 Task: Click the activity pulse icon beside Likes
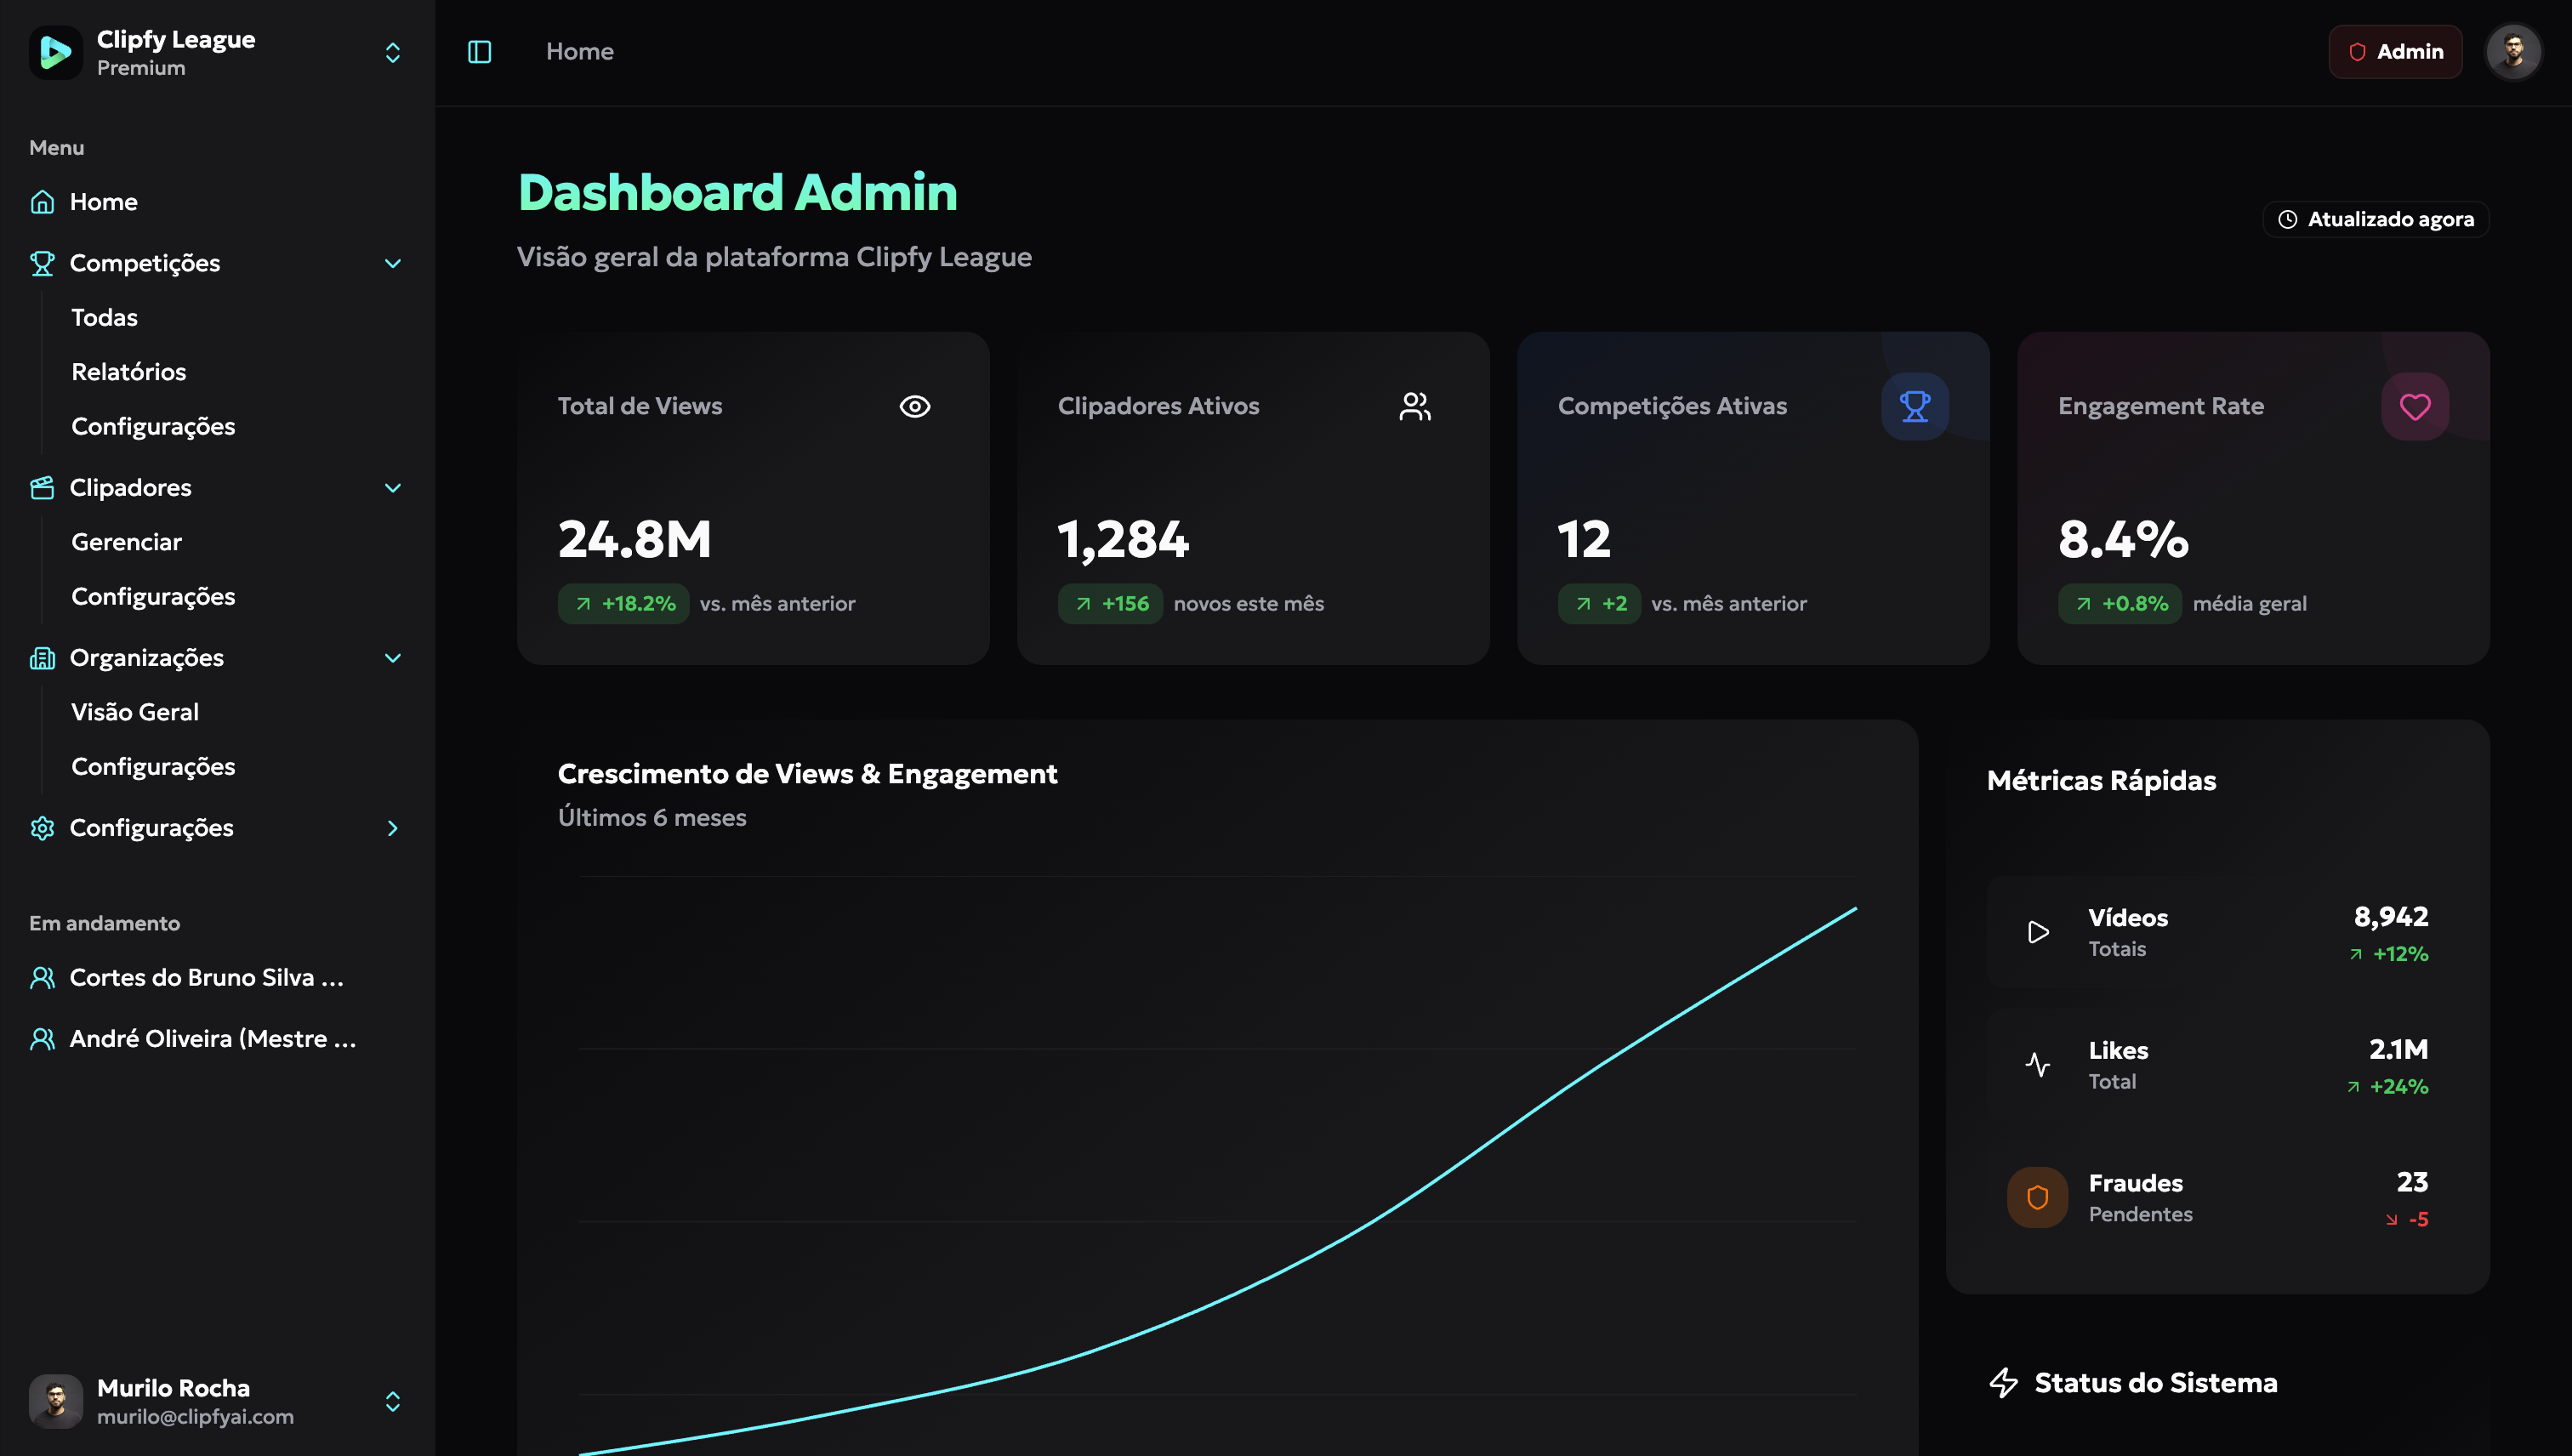pos(2037,1064)
